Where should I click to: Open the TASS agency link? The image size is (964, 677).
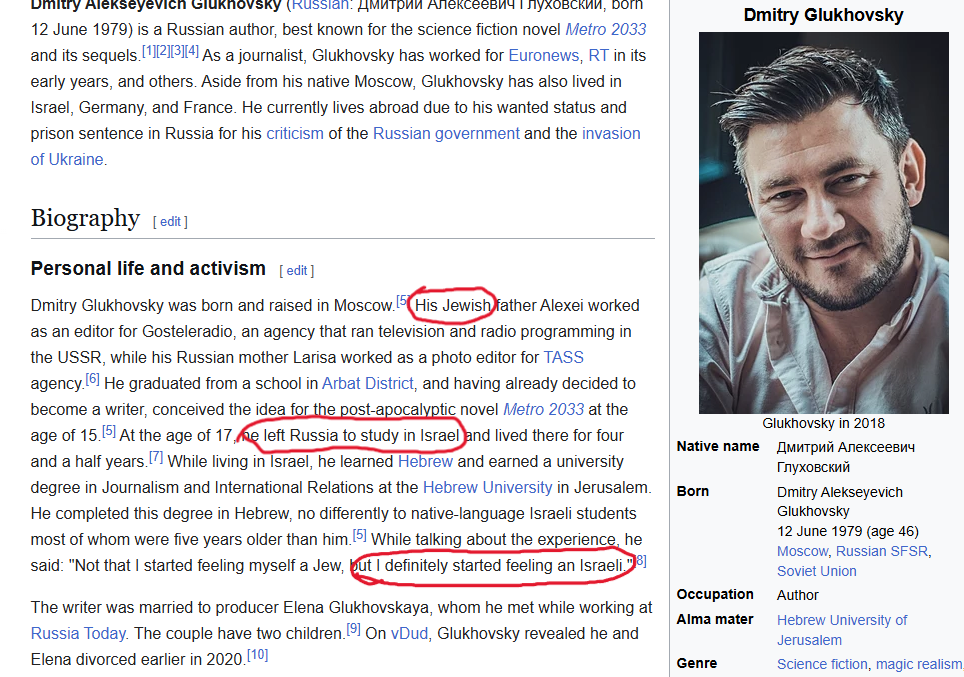tap(563, 357)
